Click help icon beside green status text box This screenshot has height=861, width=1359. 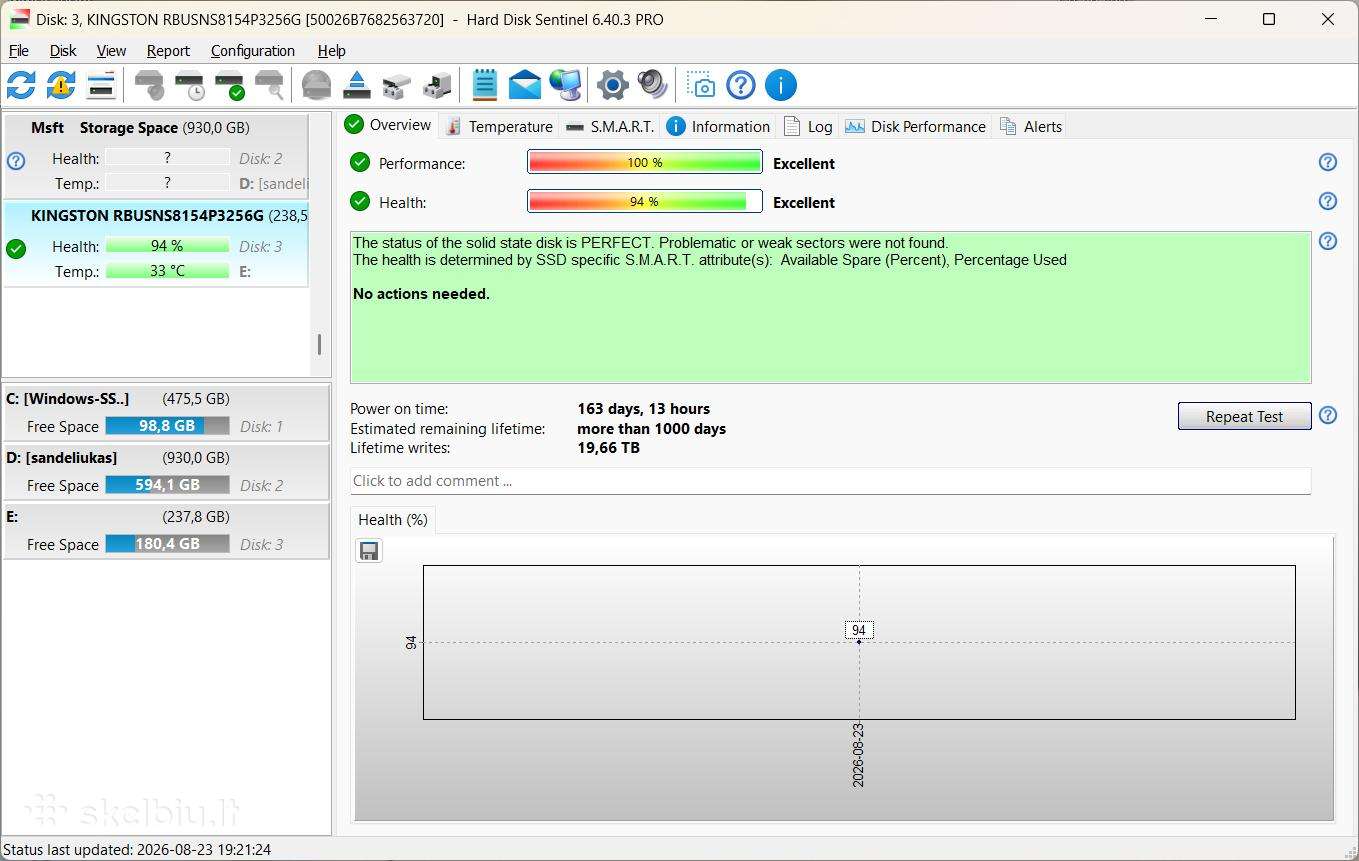[x=1328, y=241]
